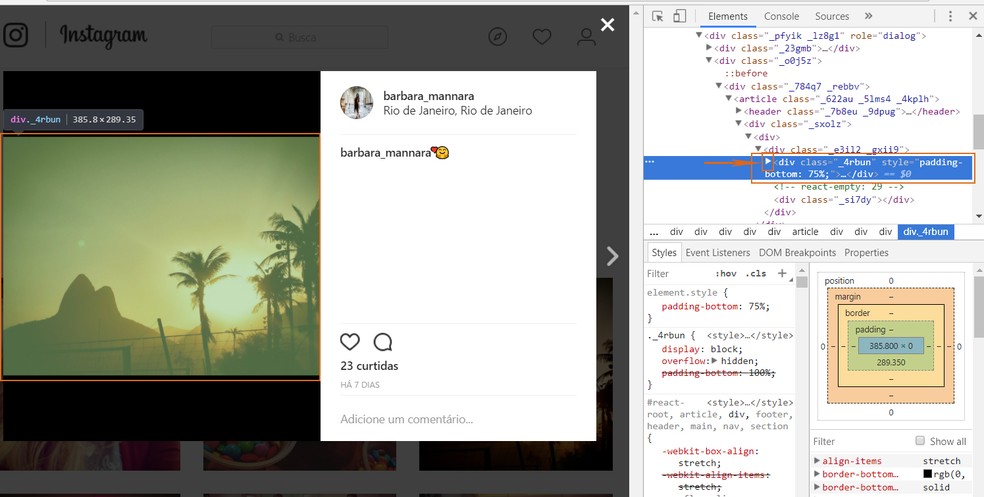Collapse the article _622au node
Screen dimensions: 984x497
pyautogui.click(x=729, y=99)
